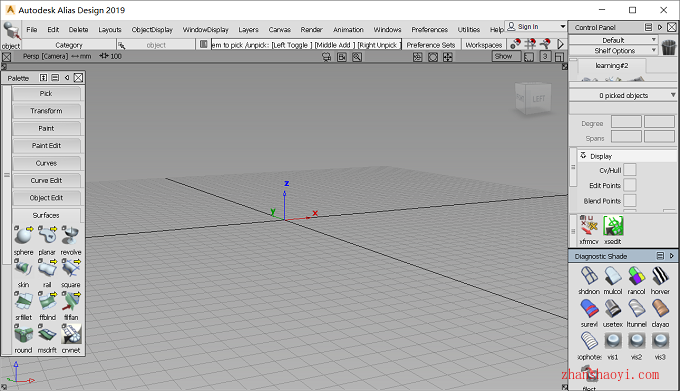This screenshot has height=391, width=680.
Task: Expand the Control Panel arrow button
Action: pos(660,27)
